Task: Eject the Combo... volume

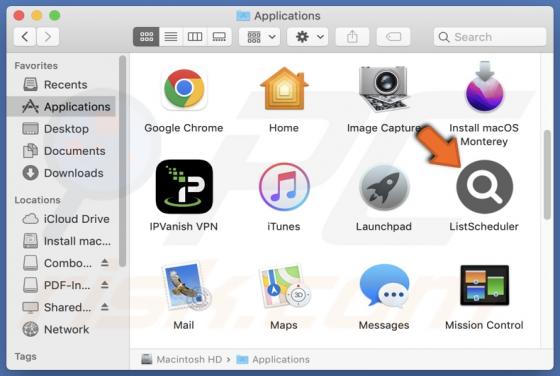Action: click(x=104, y=263)
